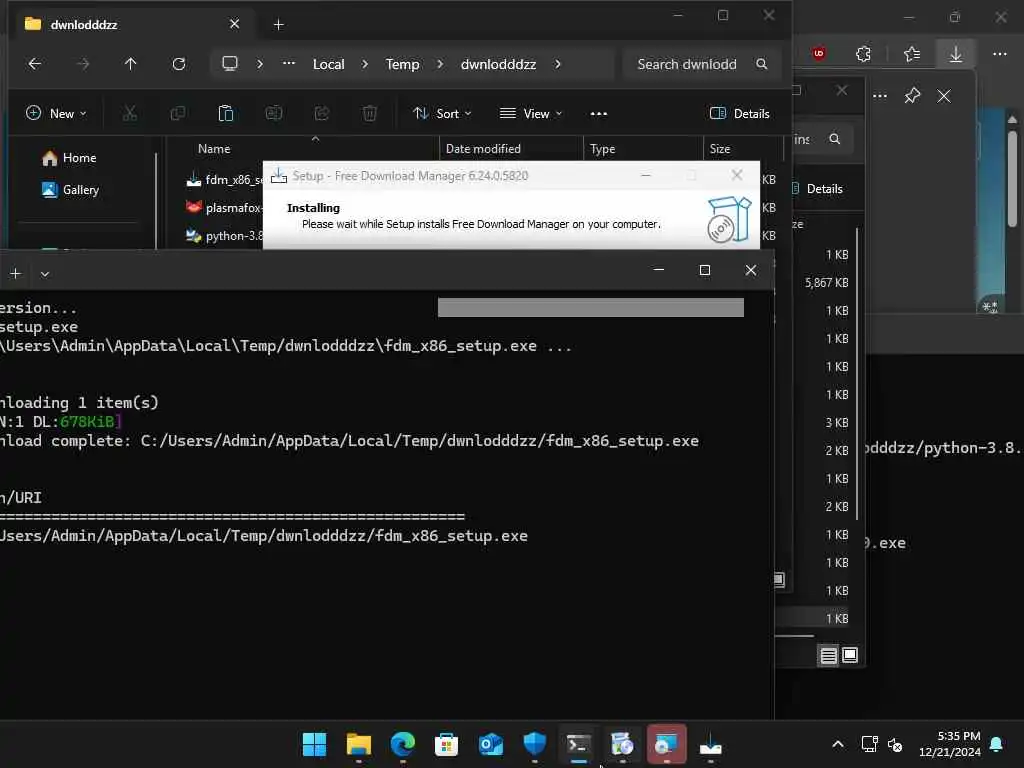The image size is (1024, 768).
Task: Open Outlook from taskbar
Action: (490, 744)
